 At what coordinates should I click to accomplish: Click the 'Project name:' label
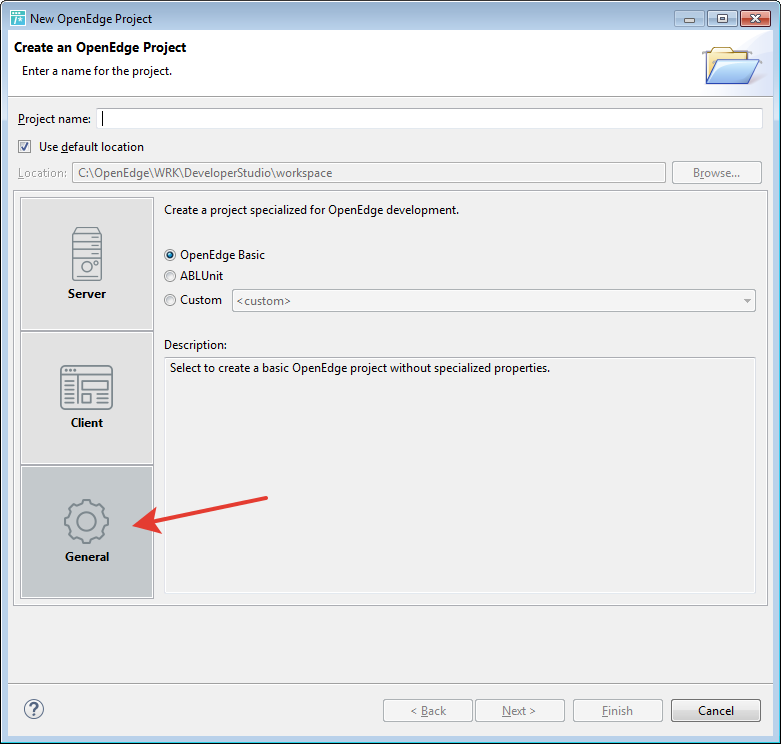tap(54, 119)
